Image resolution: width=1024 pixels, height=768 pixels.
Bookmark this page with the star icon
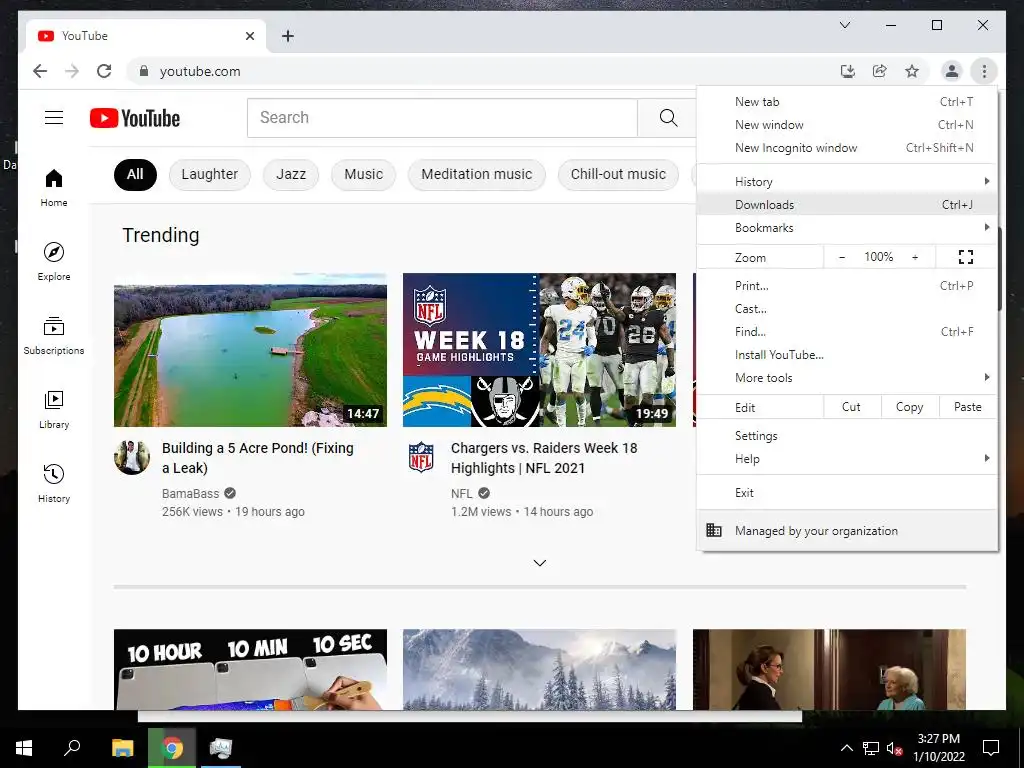click(x=912, y=71)
